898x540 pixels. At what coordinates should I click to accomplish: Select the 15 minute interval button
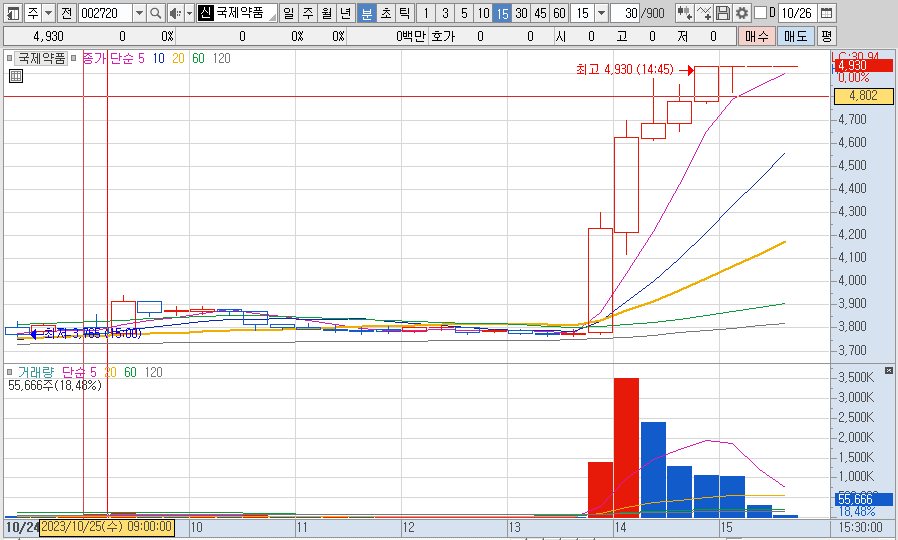(502, 13)
